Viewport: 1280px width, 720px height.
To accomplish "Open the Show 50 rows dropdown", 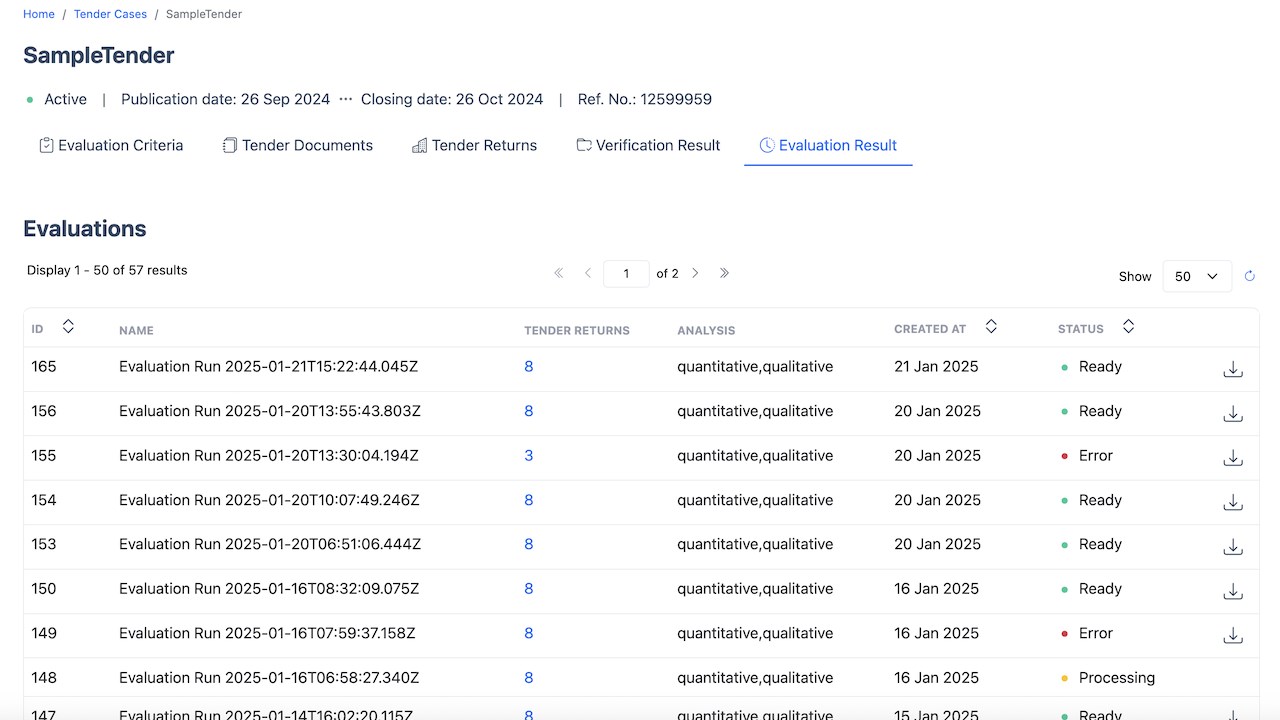I will tap(1197, 276).
